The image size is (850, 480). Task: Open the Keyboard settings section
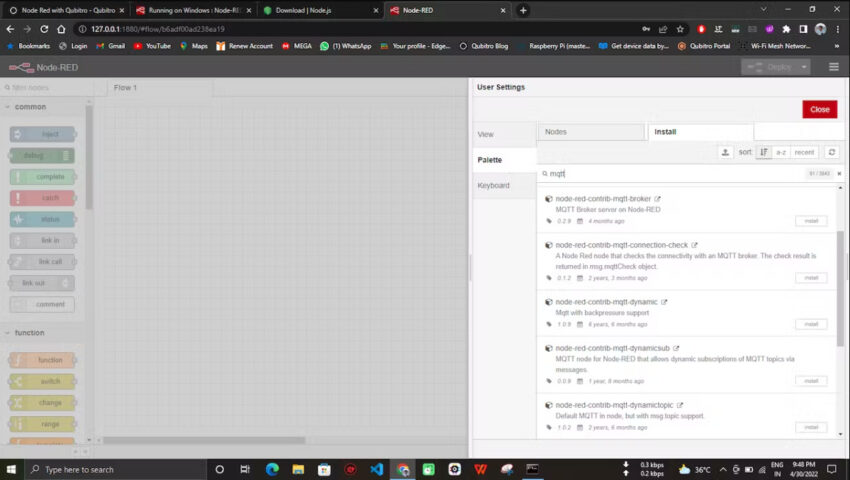[493, 185]
